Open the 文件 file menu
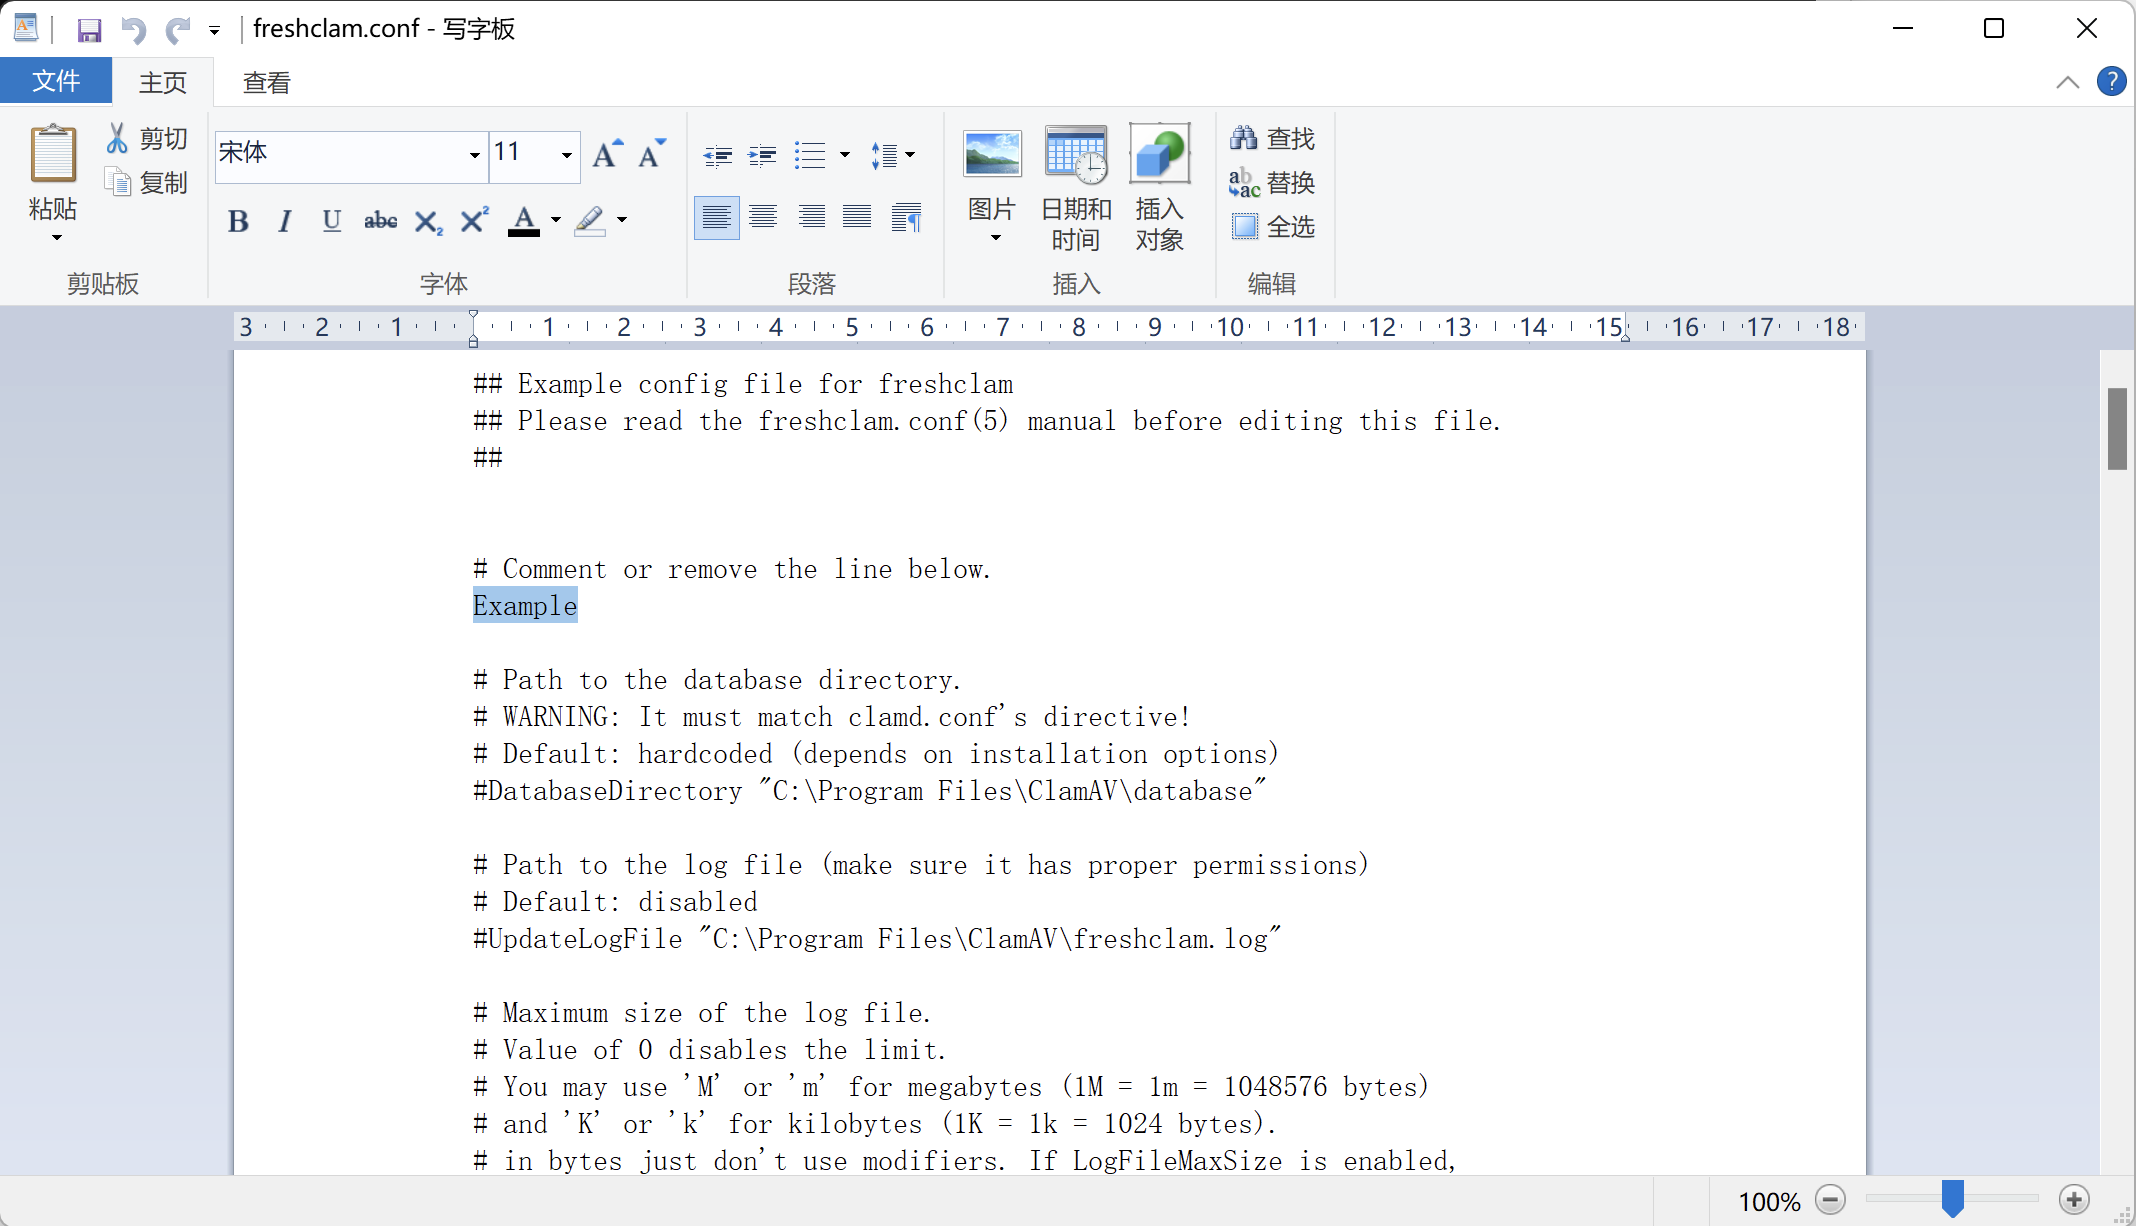 click(55, 81)
